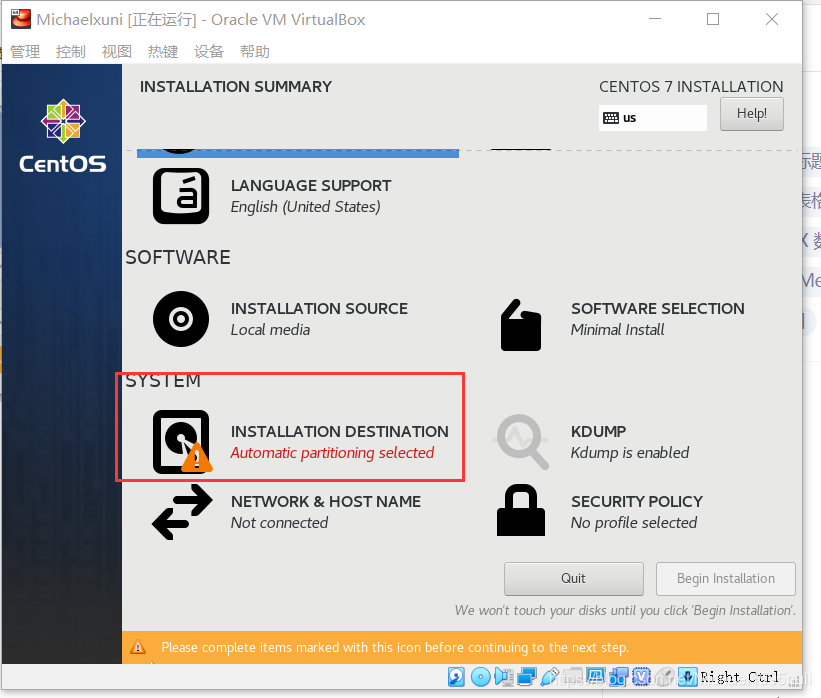Click the mouse integration status icon
This screenshot has width=821, height=698.
tap(665, 677)
